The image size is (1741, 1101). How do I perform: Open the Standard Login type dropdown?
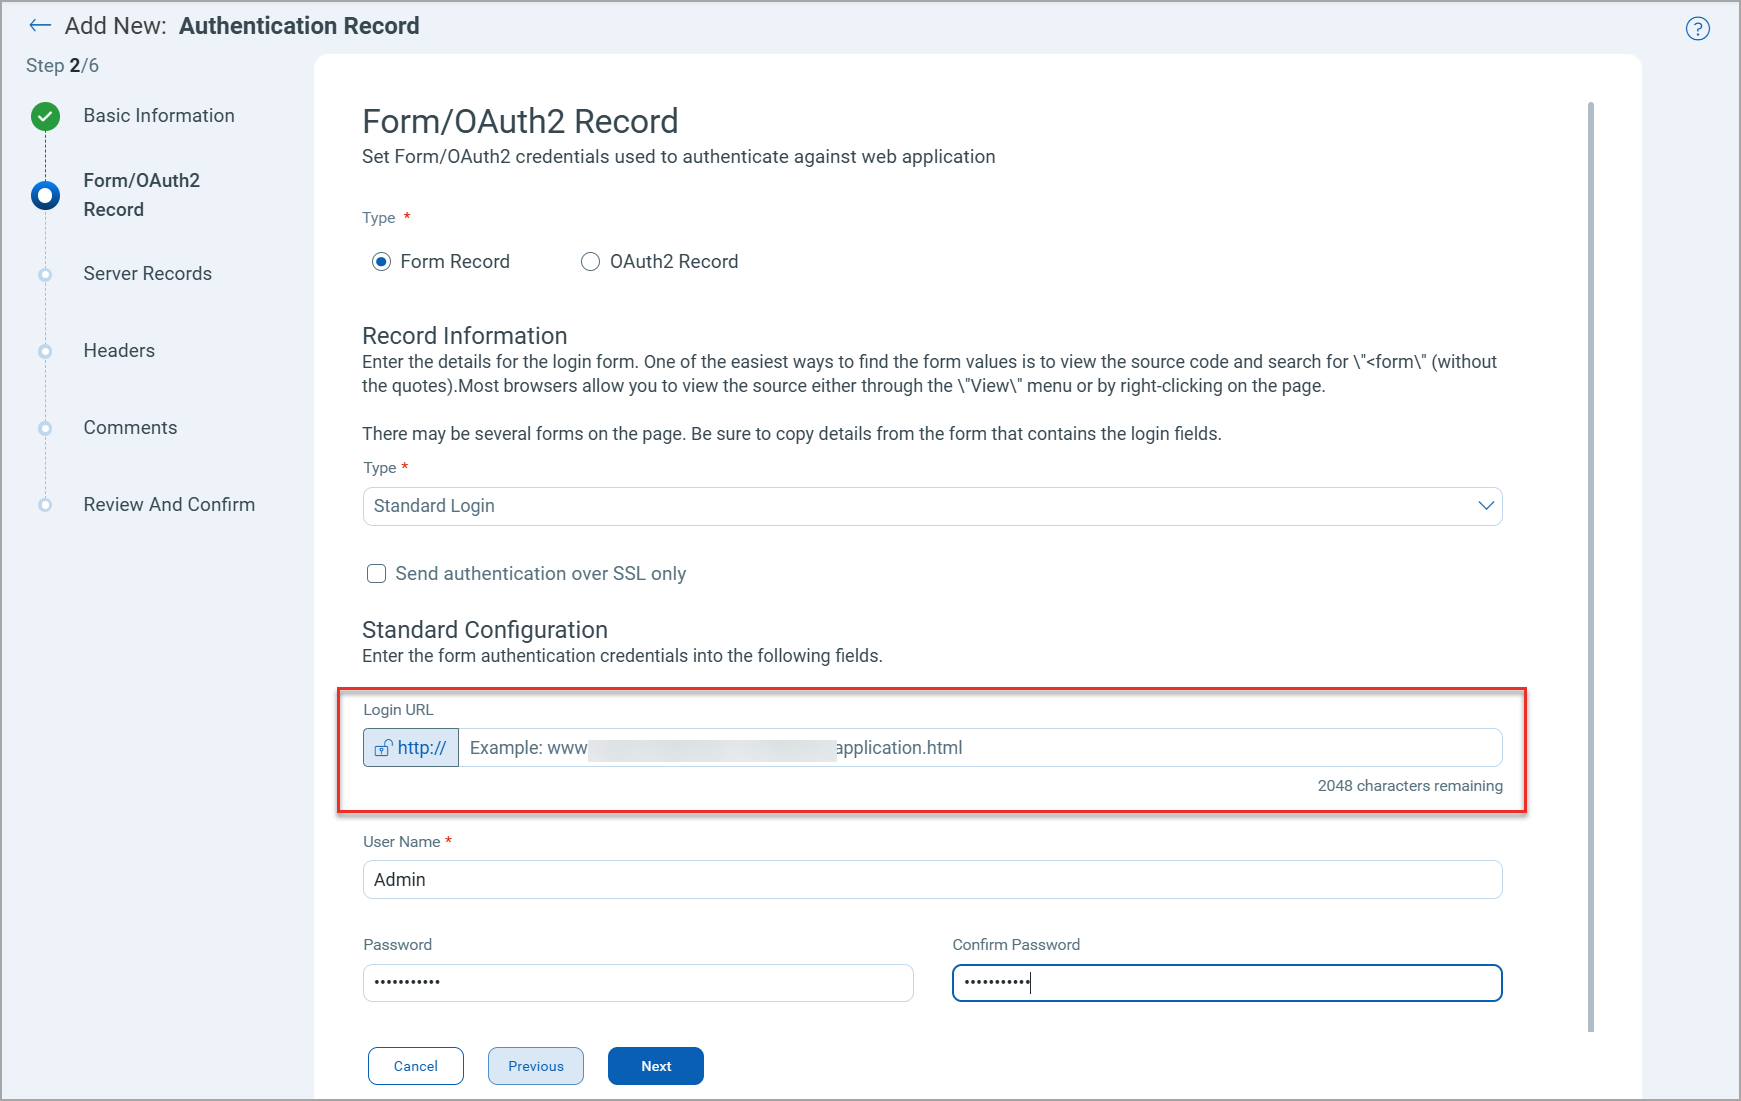pos(1486,506)
